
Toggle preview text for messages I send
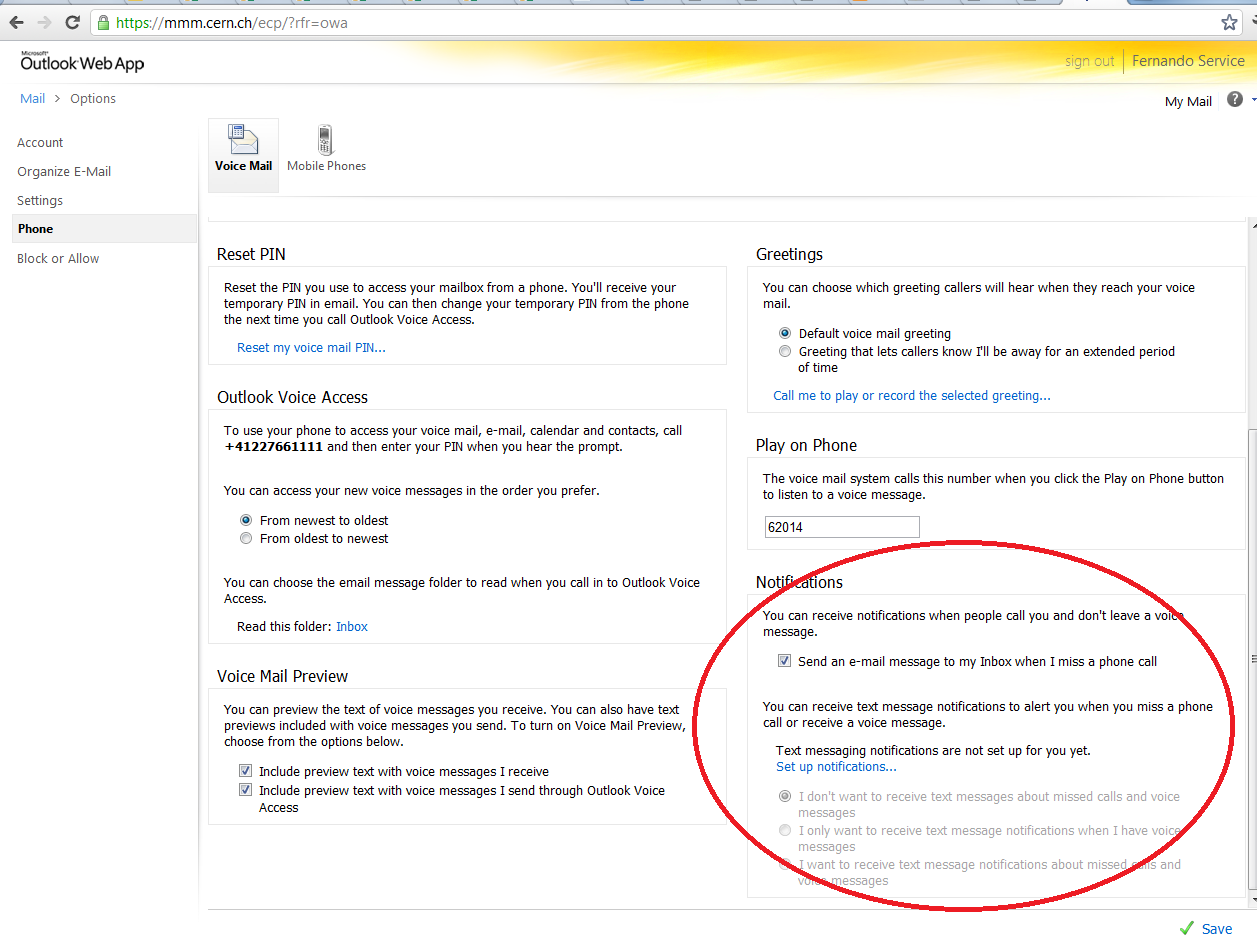(245, 791)
